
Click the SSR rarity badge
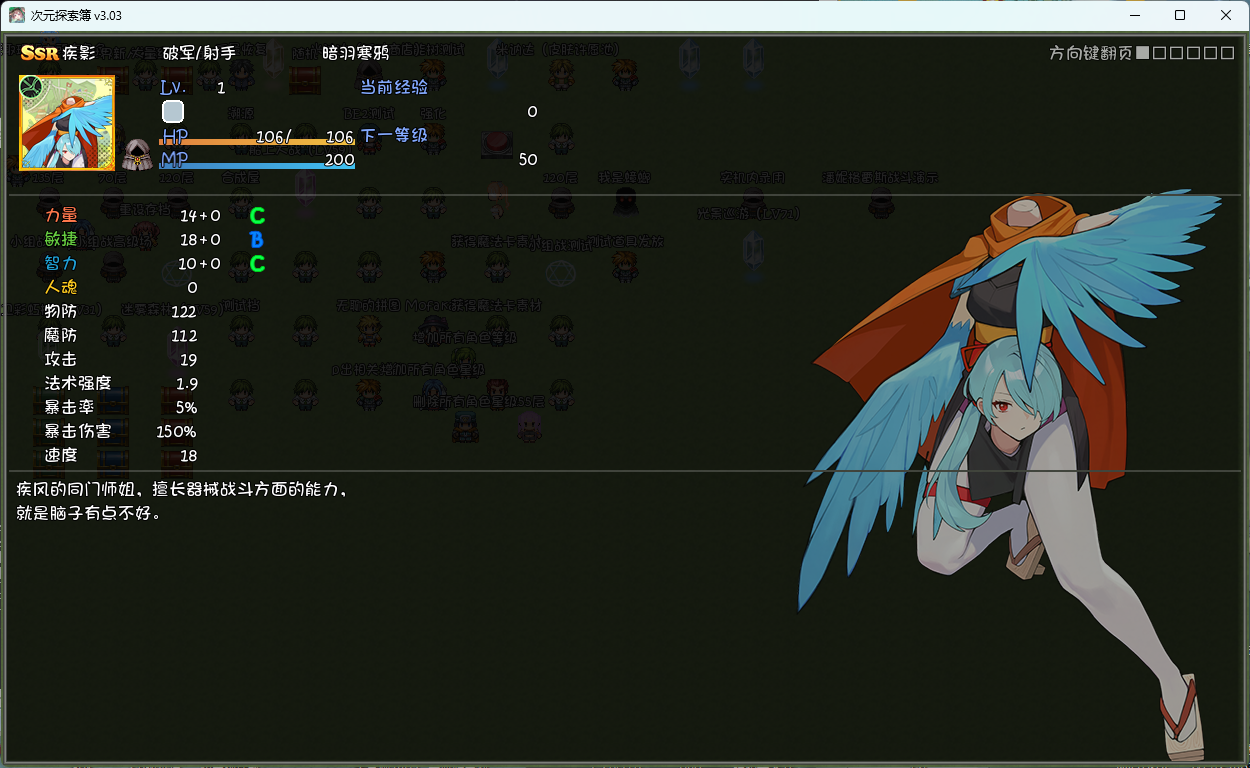(x=40, y=53)
